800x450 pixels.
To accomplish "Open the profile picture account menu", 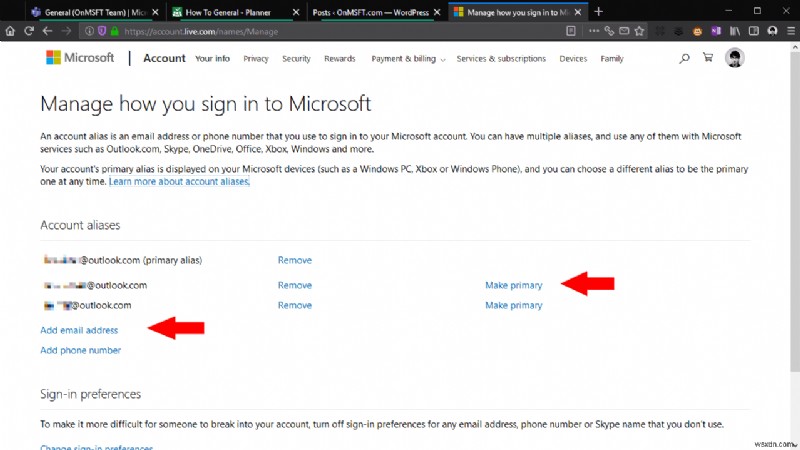I will click(734, 58).
